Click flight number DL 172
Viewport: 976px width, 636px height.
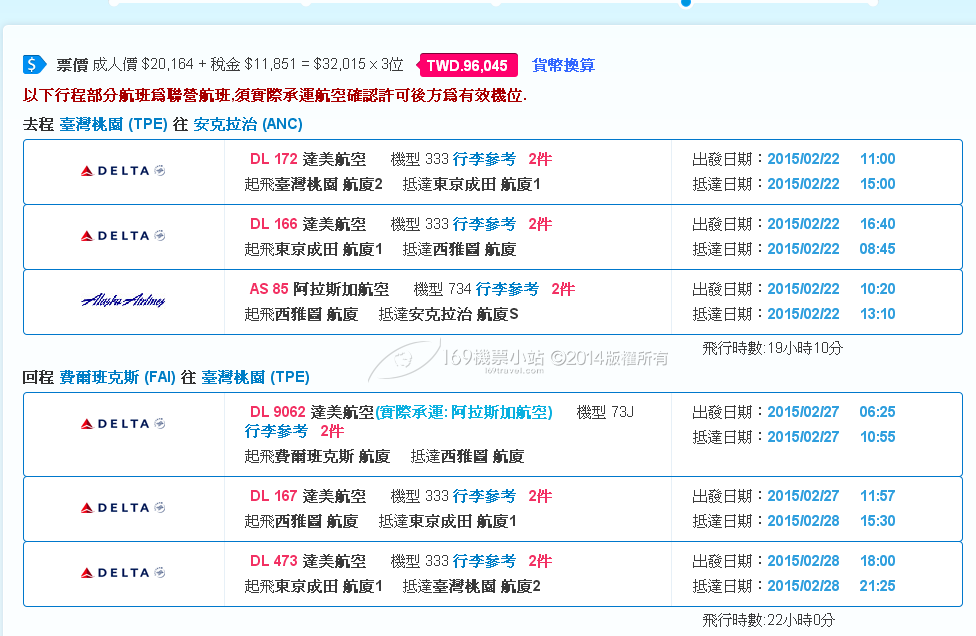click(x=274, y=159)
